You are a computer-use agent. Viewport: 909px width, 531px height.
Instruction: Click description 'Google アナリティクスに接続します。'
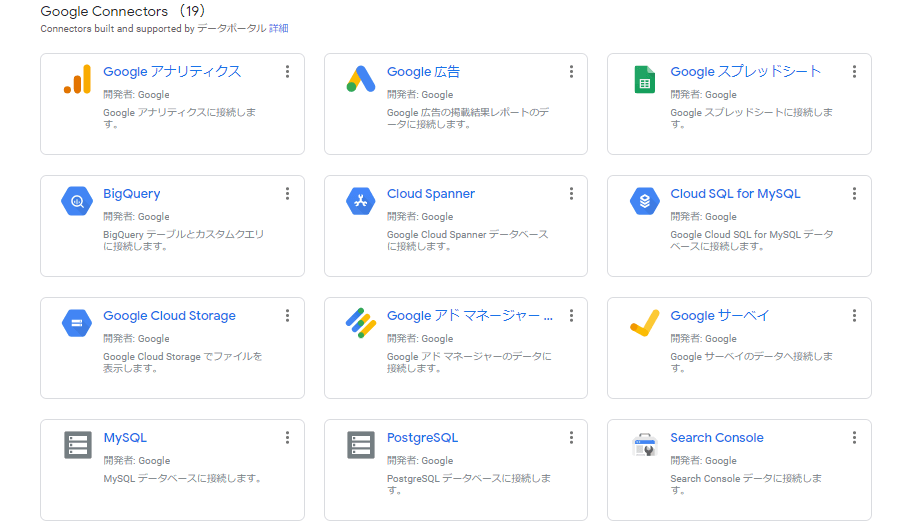180,118
